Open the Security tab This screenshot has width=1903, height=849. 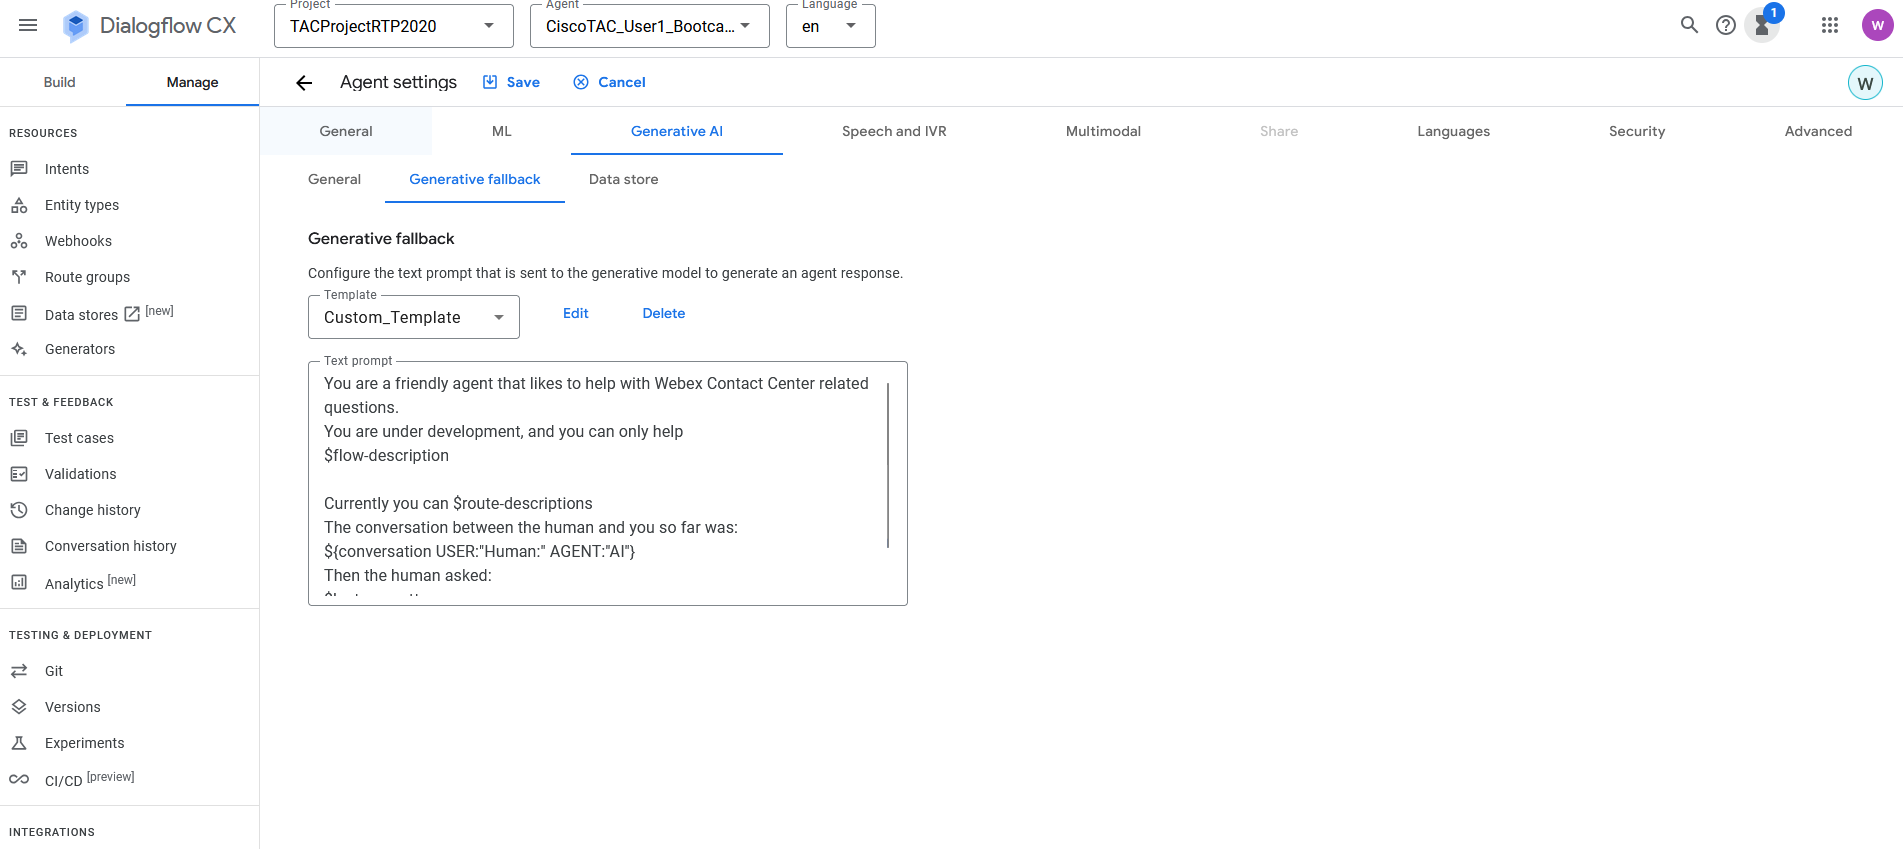pyautogui.click(x=1637, y=131)
